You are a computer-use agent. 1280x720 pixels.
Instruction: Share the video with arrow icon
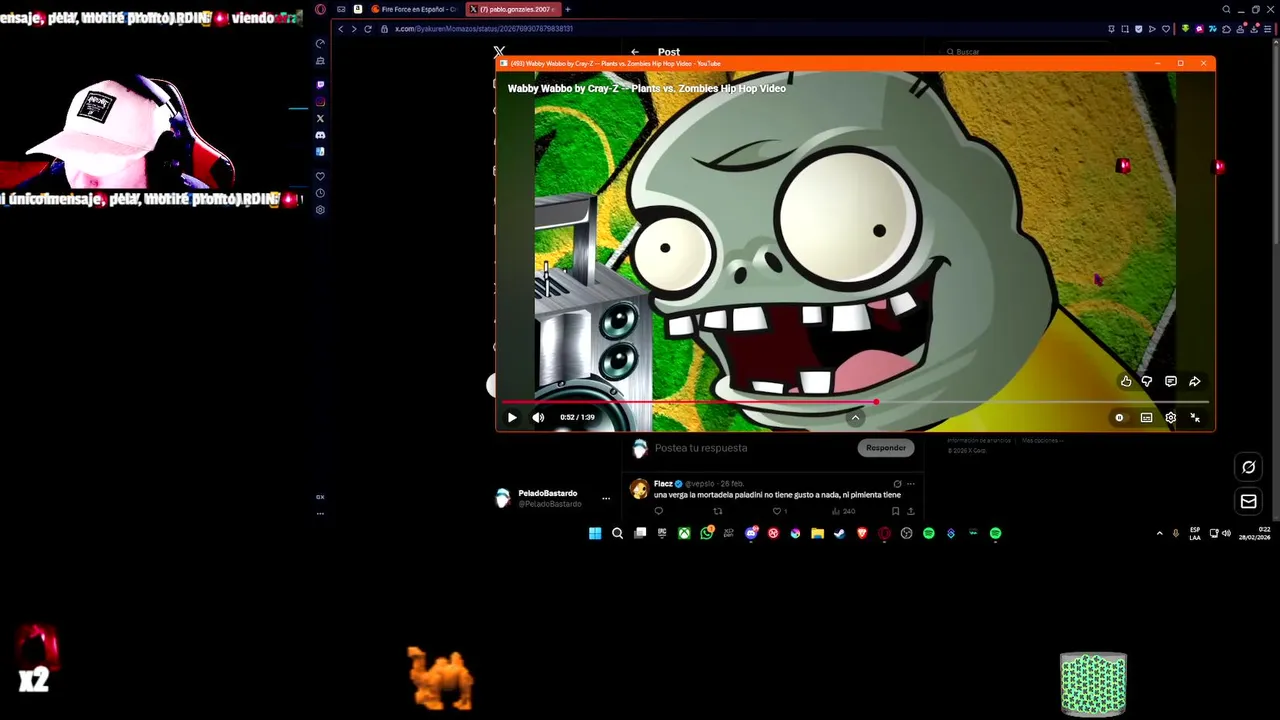coord(1195,381)
